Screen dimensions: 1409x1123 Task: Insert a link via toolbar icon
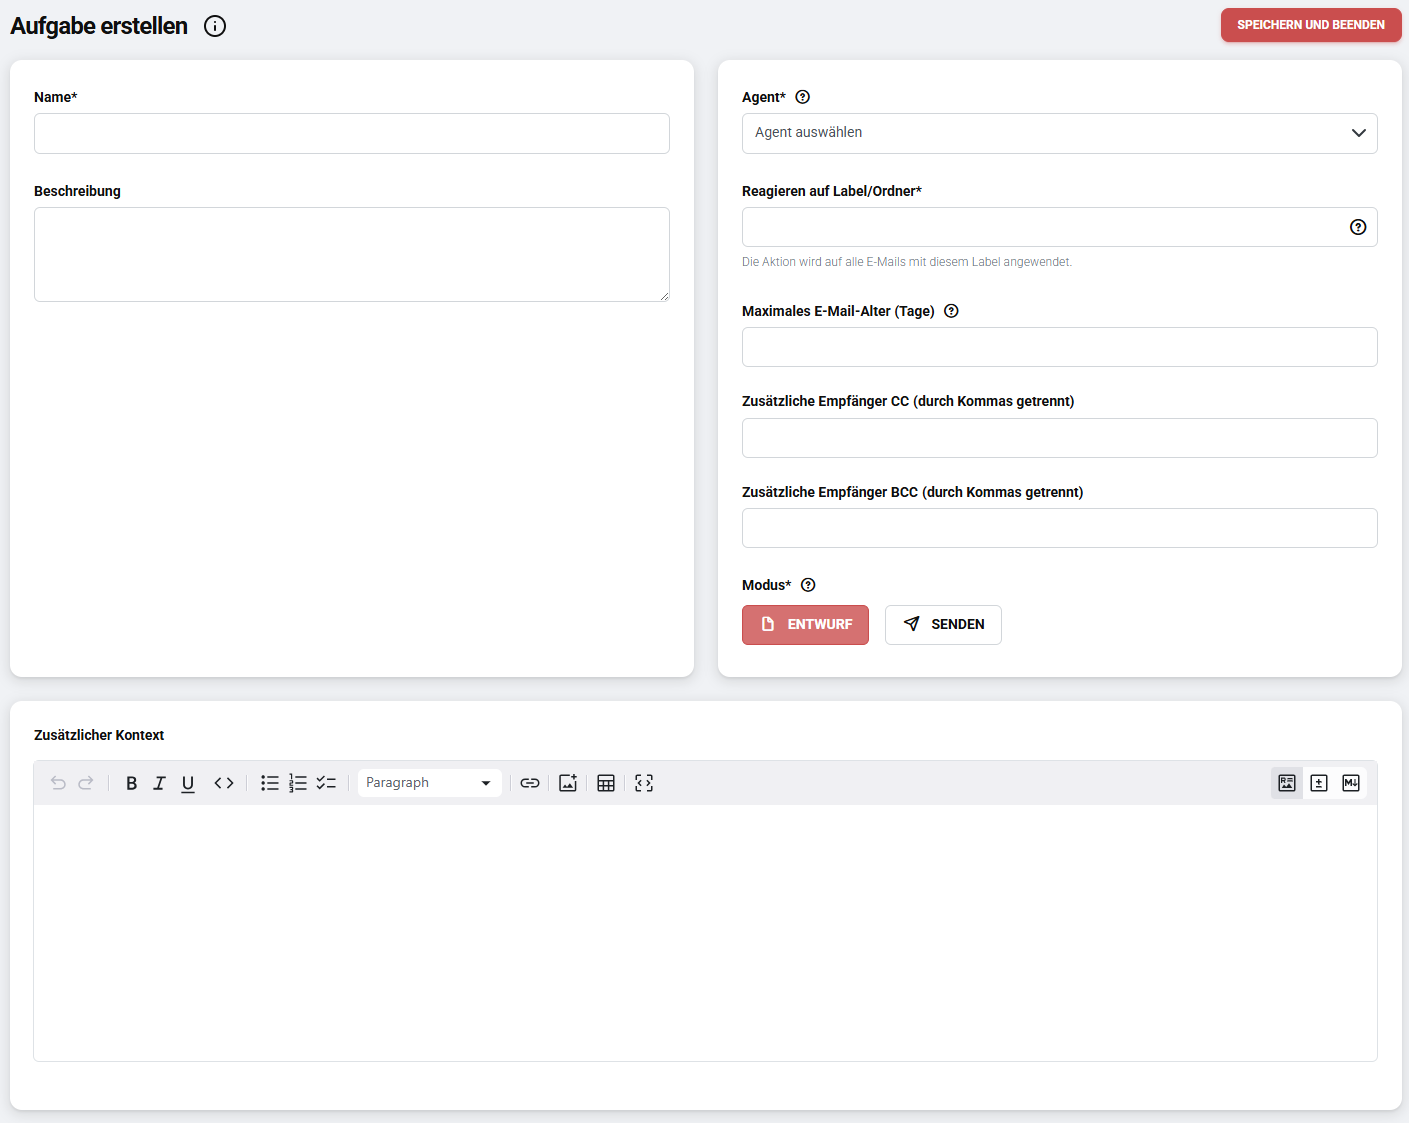530,783
